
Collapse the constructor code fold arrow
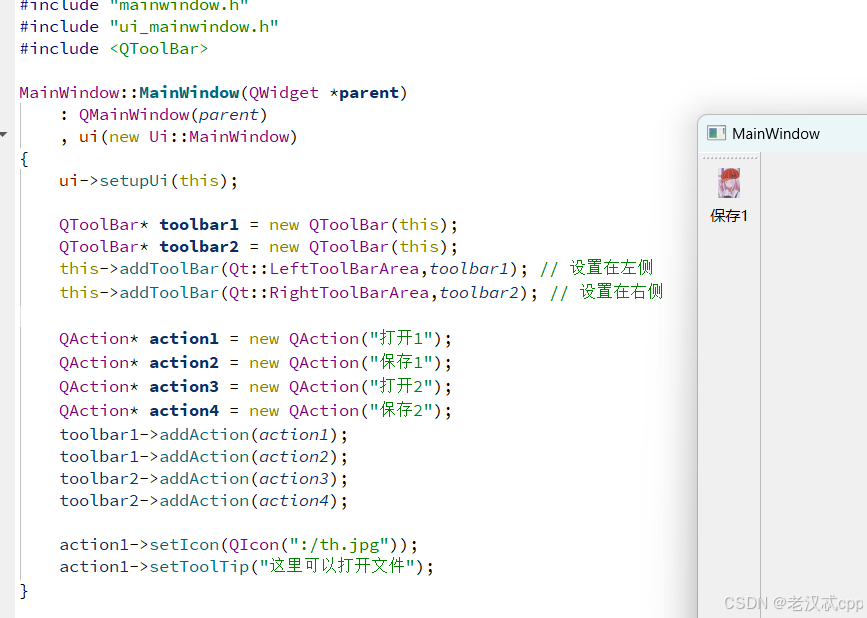point(4,134)
